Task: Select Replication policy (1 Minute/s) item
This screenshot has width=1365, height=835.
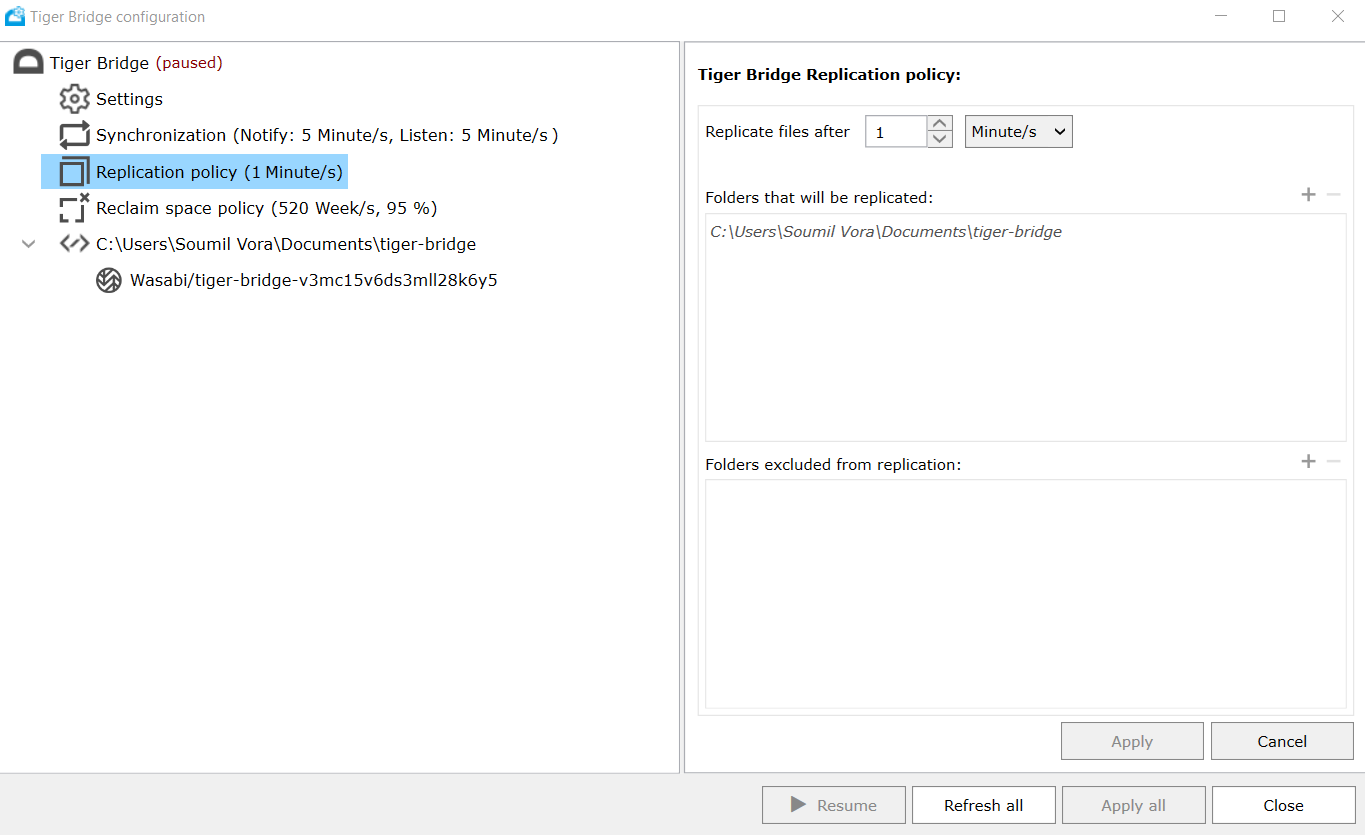Action: click(x=219, y=172)
